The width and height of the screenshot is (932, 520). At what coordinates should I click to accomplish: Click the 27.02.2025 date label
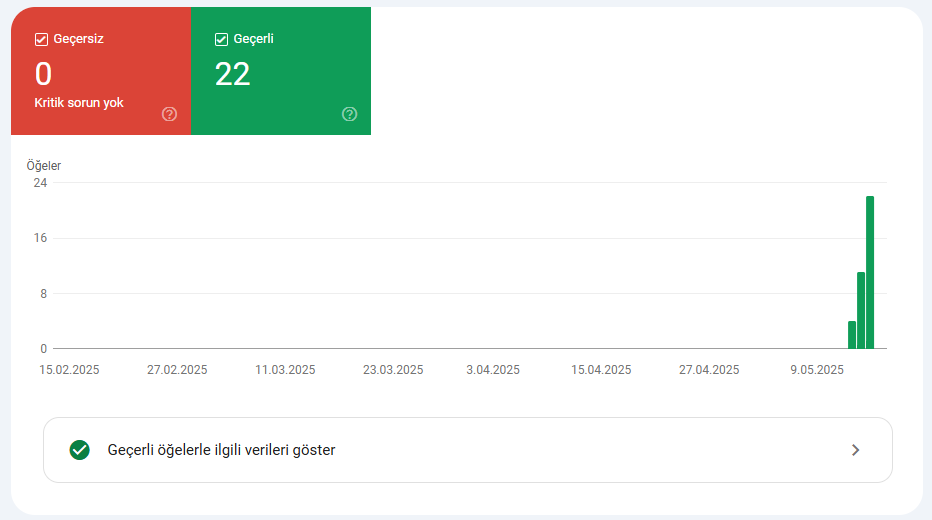coord(177,370)
